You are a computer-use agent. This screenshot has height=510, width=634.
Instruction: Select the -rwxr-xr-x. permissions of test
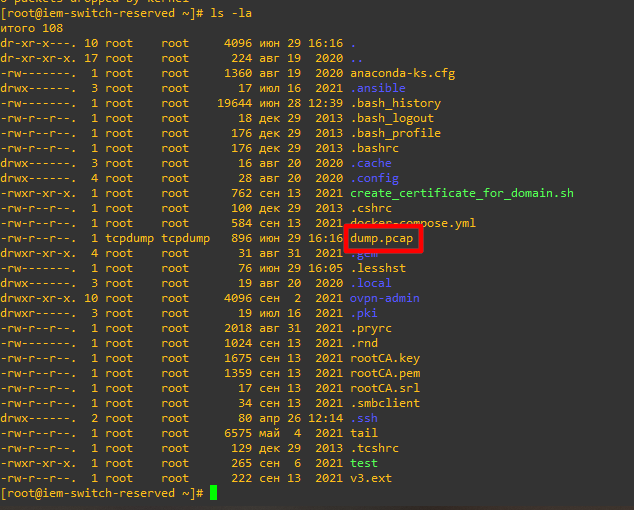(38, 463)
